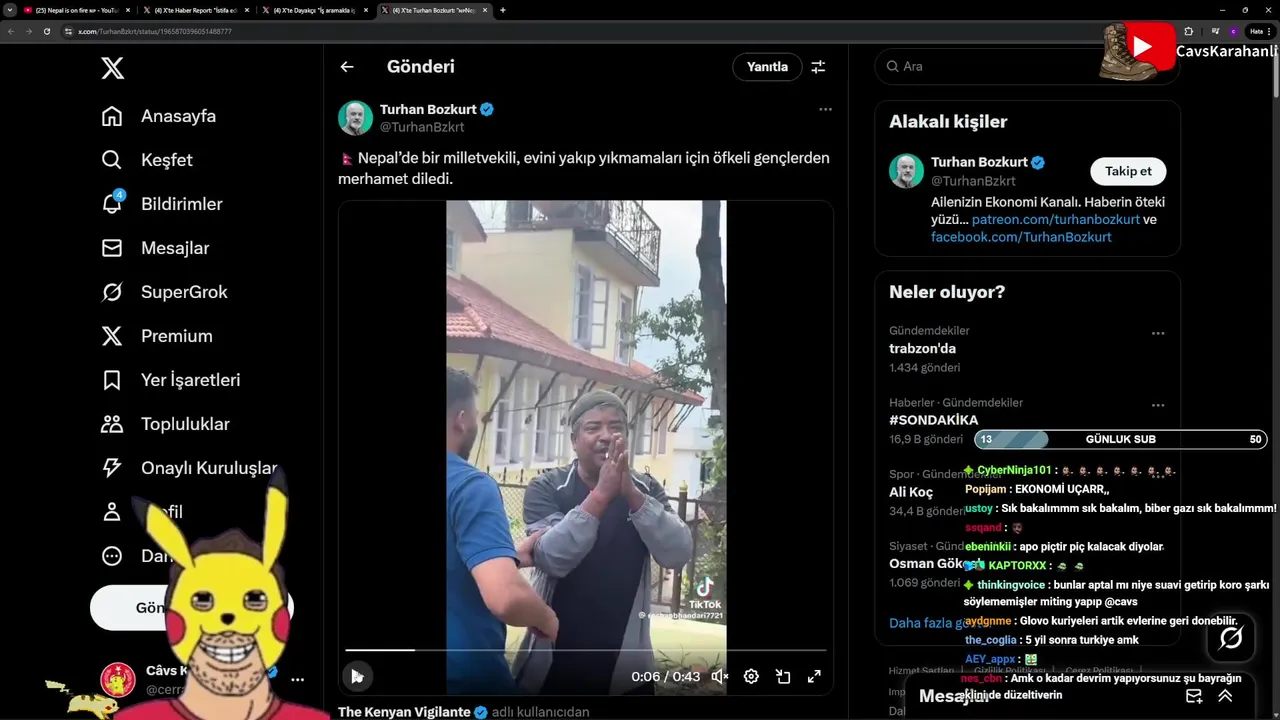Open Ali Koç trending topic
The width and height of the screenshot is (1280, 720).
[911, 492]
